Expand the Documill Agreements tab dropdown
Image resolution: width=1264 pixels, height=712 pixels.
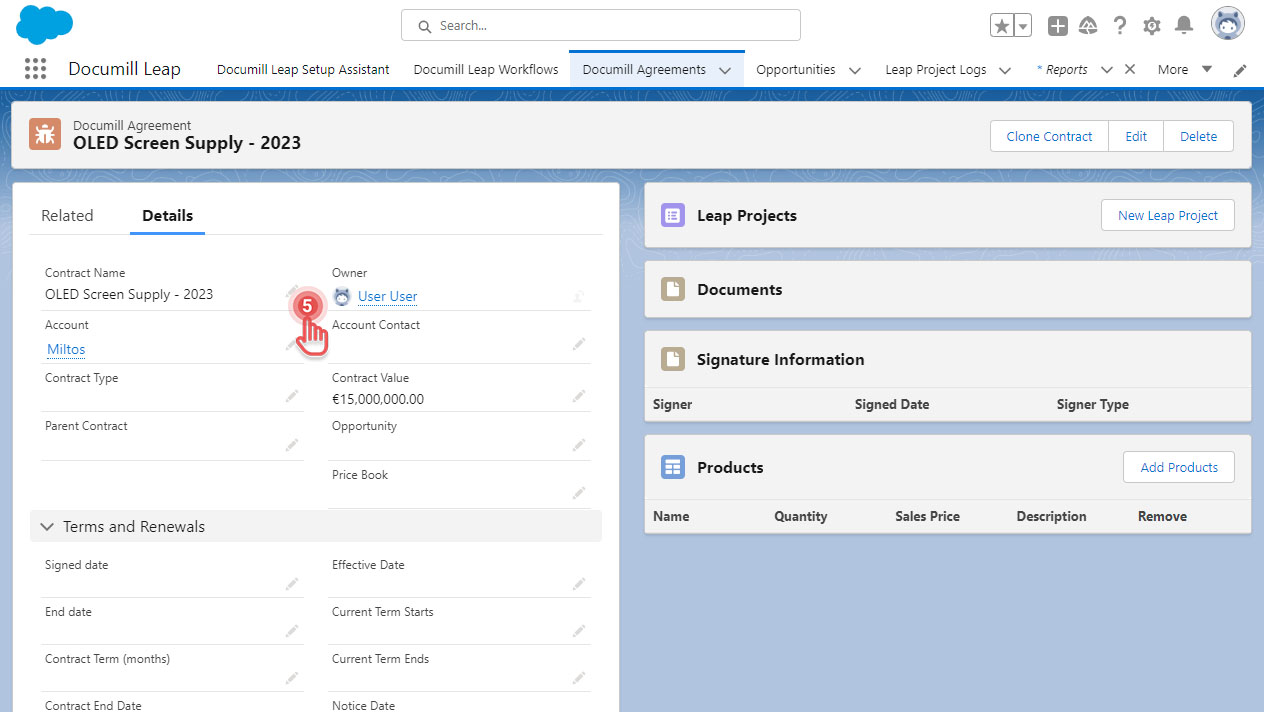[725, 70]
